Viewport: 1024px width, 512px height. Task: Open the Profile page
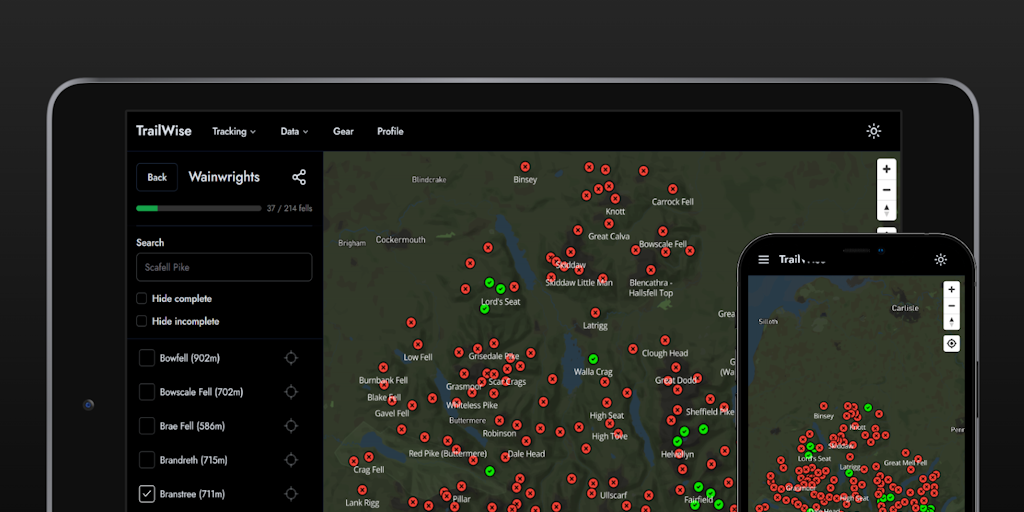coord(390,131)
